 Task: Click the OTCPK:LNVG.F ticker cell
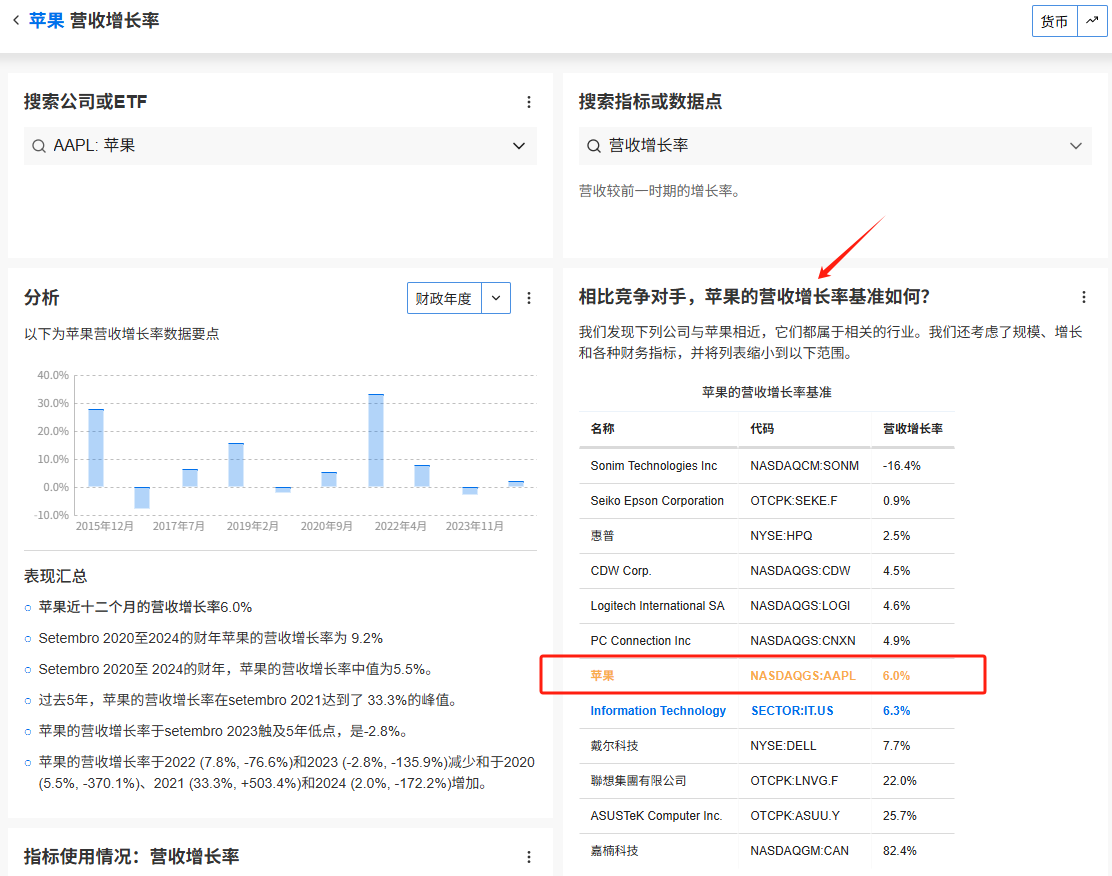click(x=794, y=781)
